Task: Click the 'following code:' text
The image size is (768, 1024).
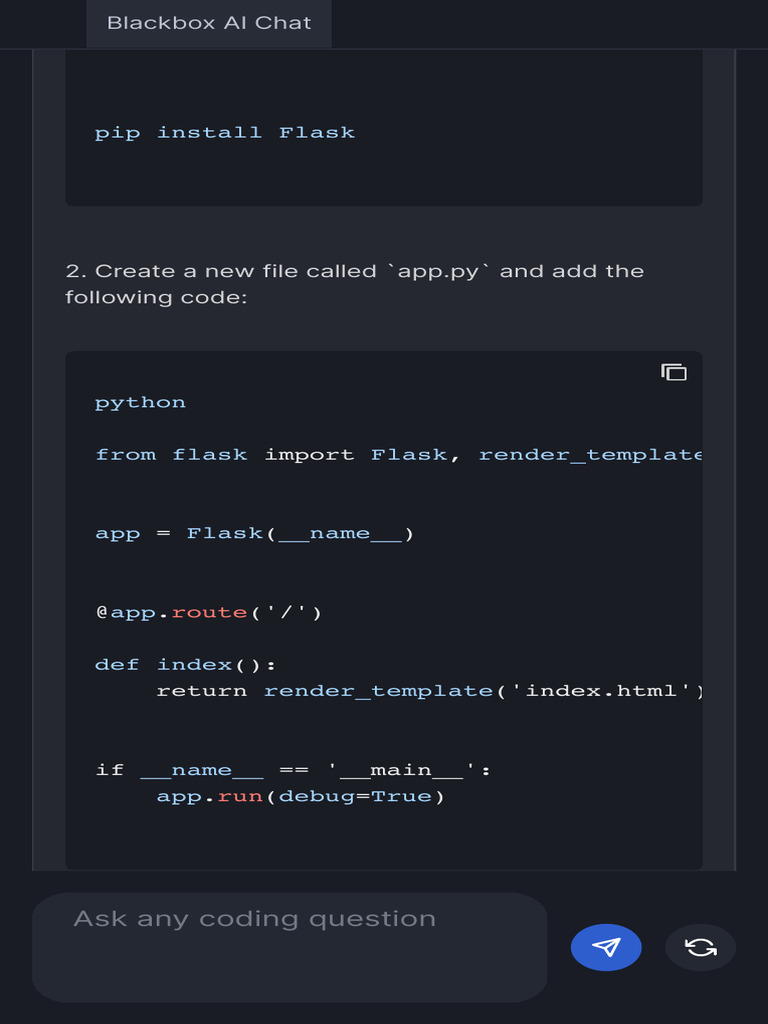Action: (x=156, y=297)
